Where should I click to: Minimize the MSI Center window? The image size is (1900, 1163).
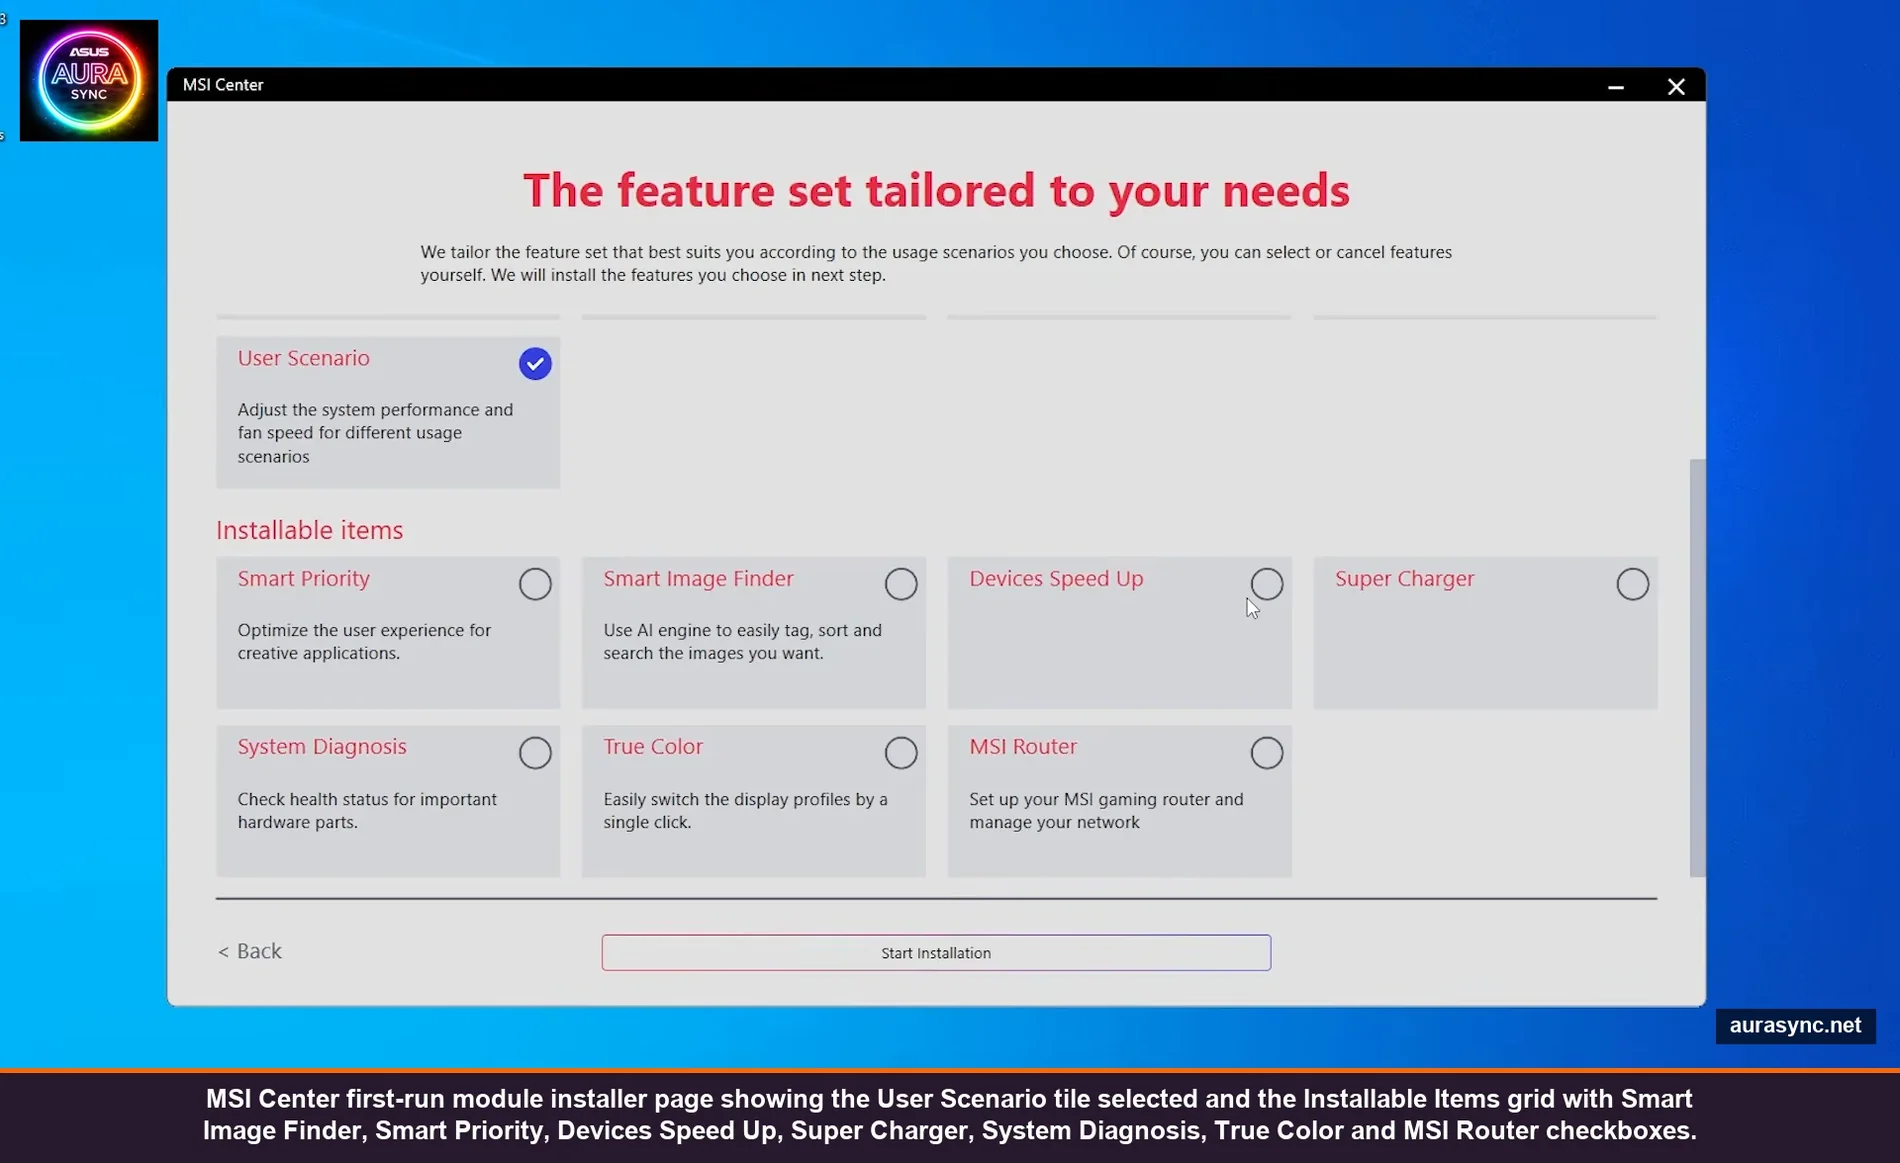pos(1616,87)
